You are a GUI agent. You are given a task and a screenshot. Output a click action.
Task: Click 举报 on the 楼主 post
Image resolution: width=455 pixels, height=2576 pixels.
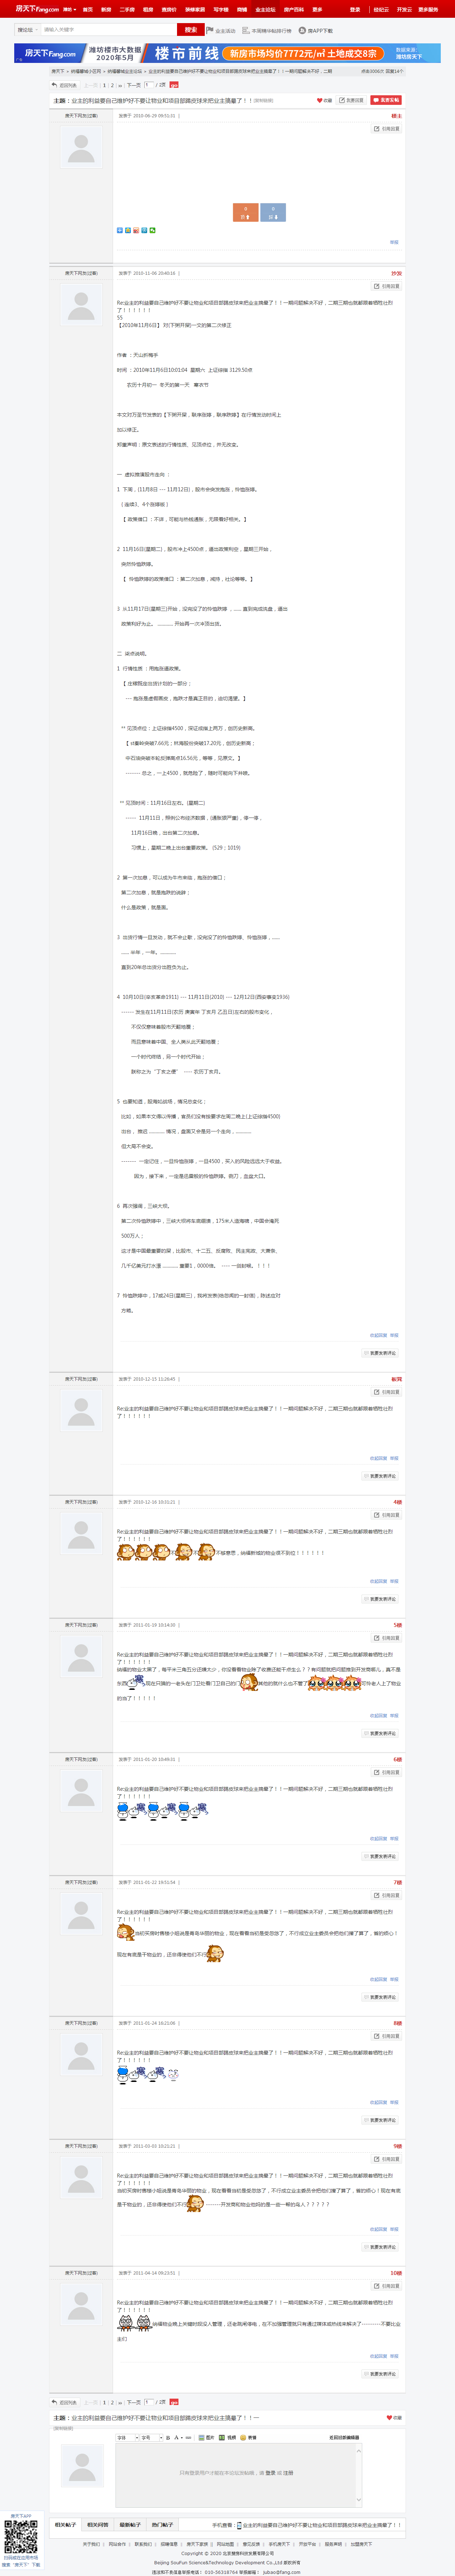(x=394, y=242)
